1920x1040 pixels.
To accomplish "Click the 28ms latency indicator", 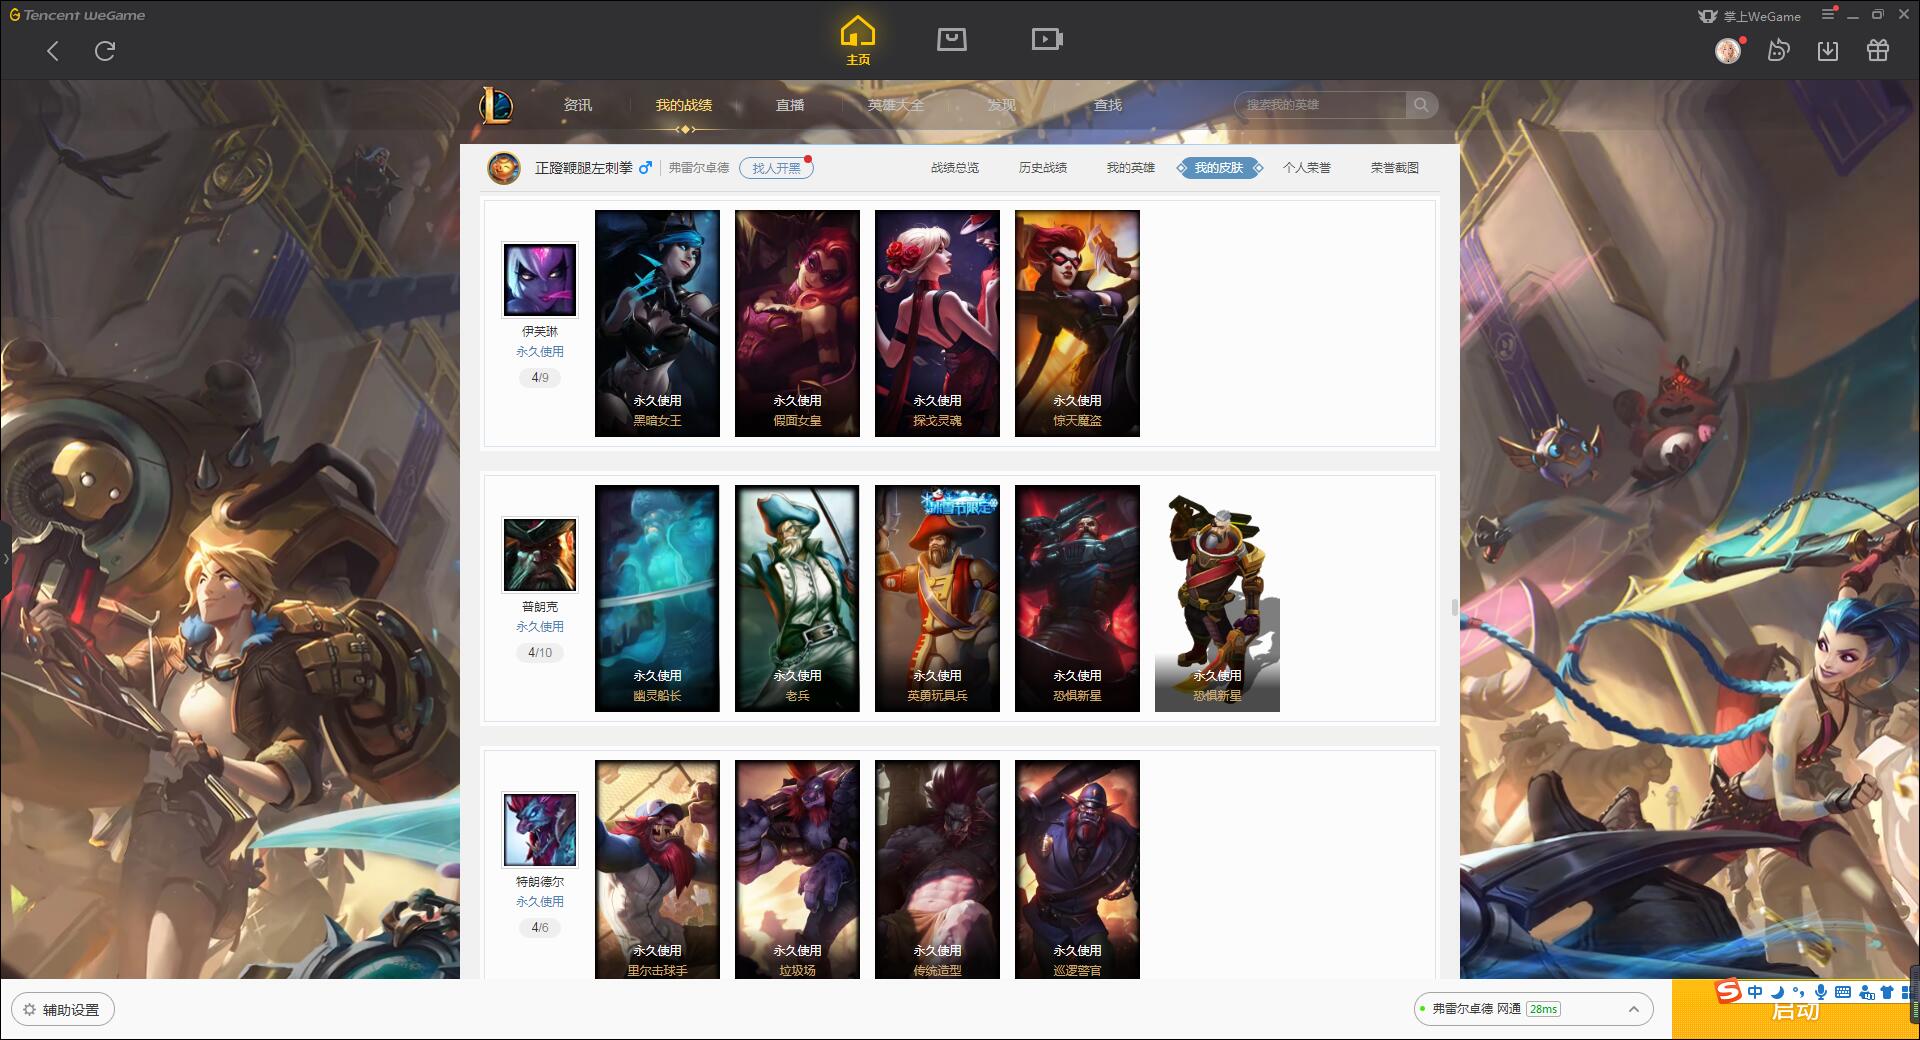I will [x=1544, y=1009].
